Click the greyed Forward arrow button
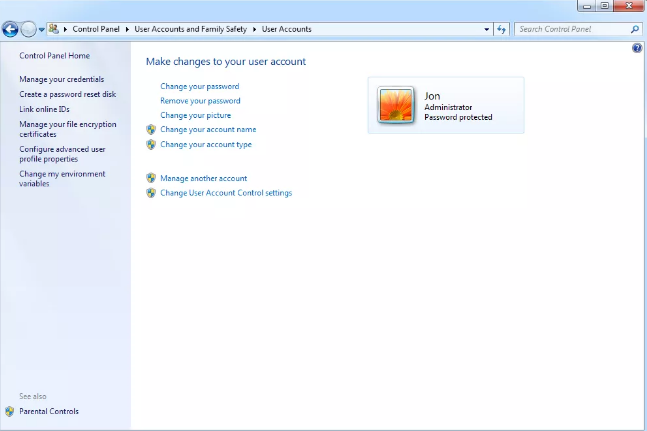This screenshot has width=647, height=431. [x=28, y=29]
